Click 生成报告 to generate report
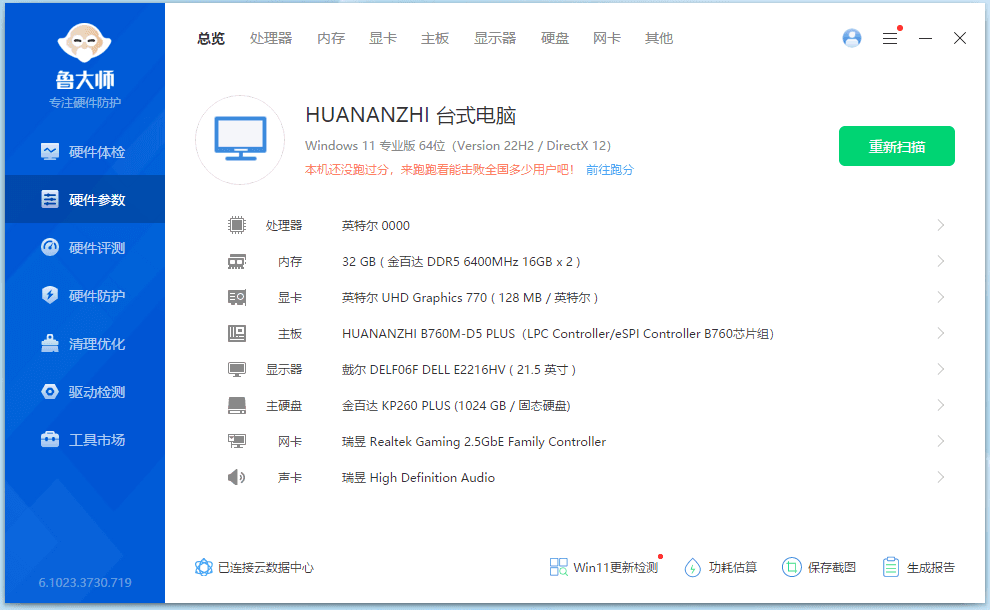Screen dimensions: 990x610 [919, 567]
